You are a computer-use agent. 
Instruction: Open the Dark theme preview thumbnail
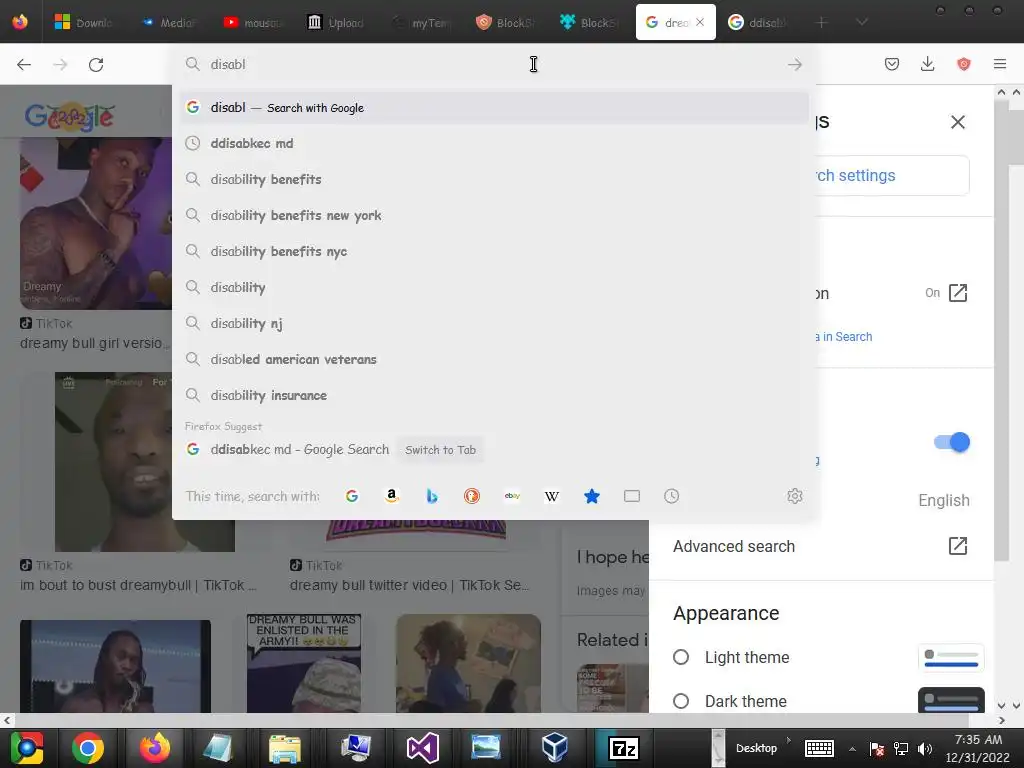pos(951,700)
